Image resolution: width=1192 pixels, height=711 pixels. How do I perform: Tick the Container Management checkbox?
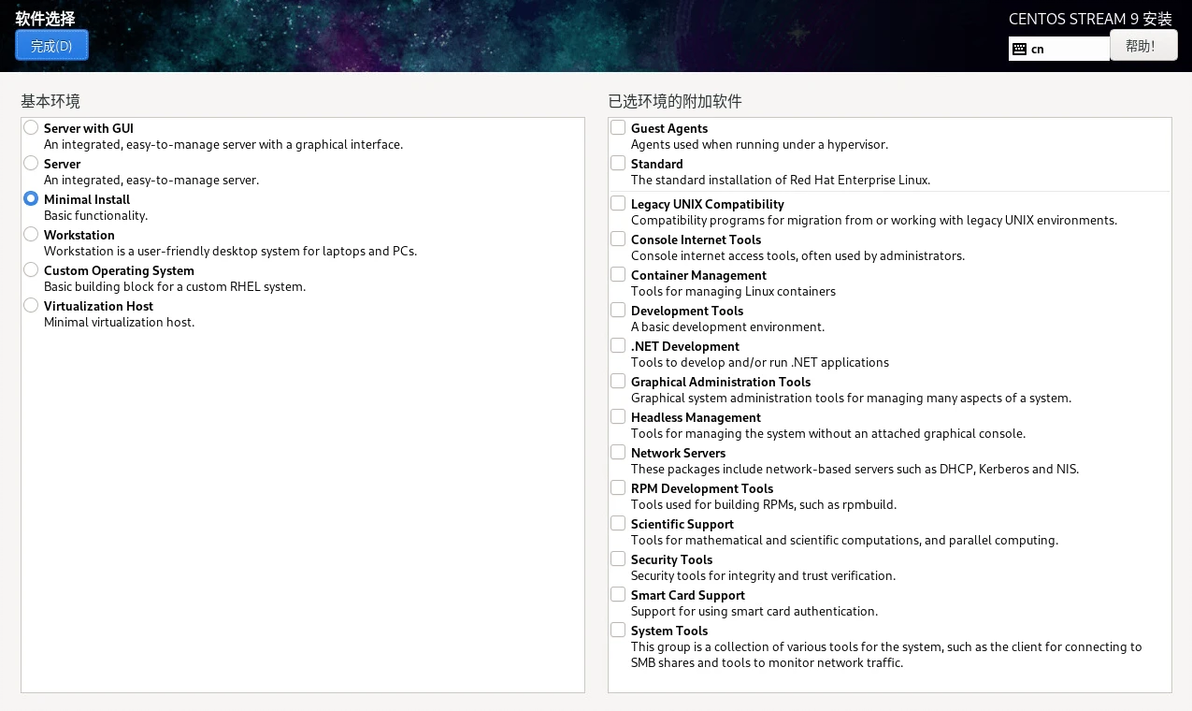618,275
